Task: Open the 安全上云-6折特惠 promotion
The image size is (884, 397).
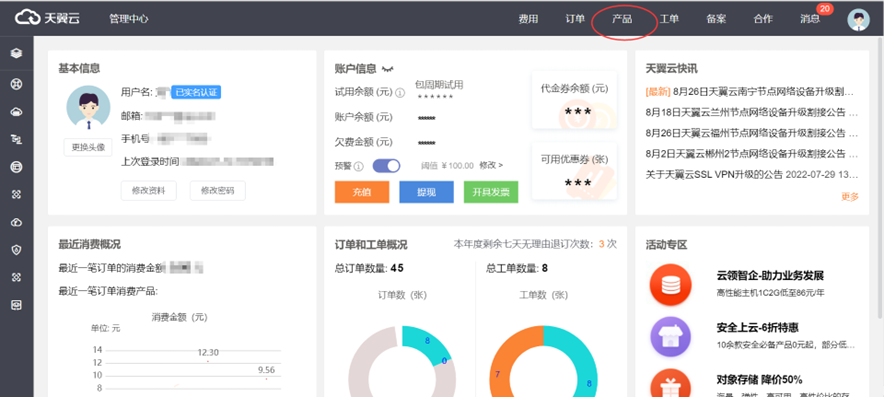Action: click(758, 328)
